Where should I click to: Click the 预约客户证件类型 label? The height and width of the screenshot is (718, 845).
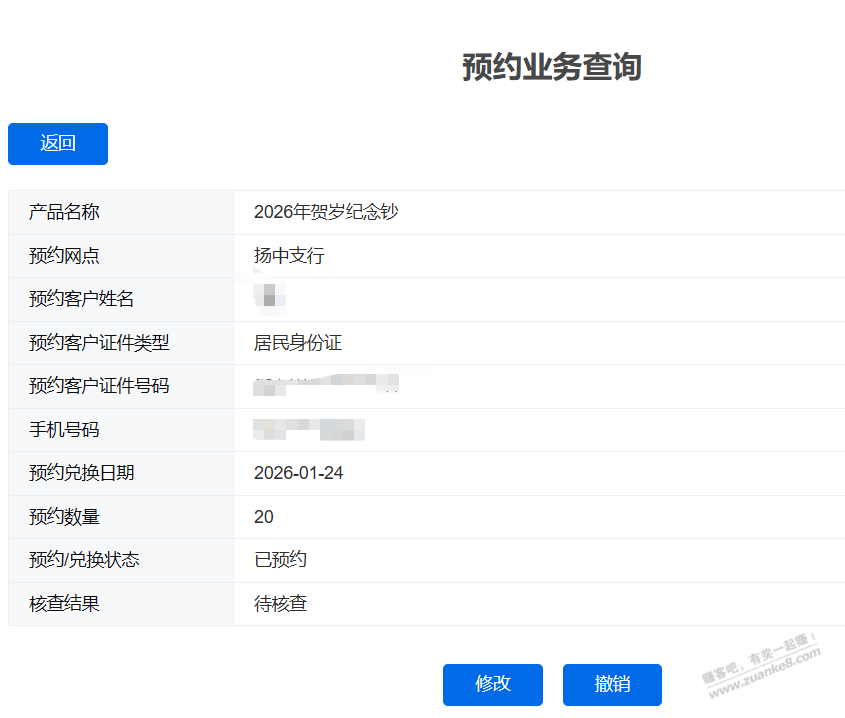pyautogui.click(x=99, y=343)
